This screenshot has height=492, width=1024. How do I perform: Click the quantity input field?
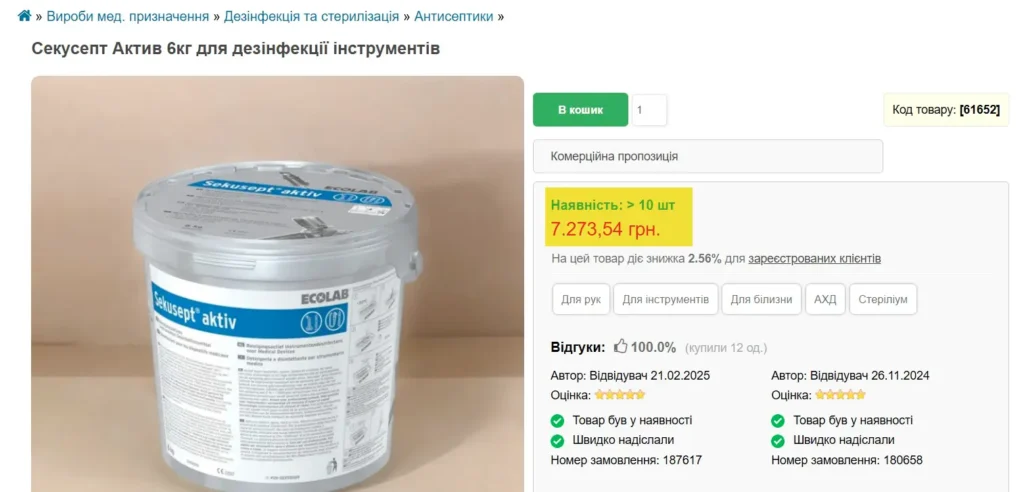(x=649, y=110)
